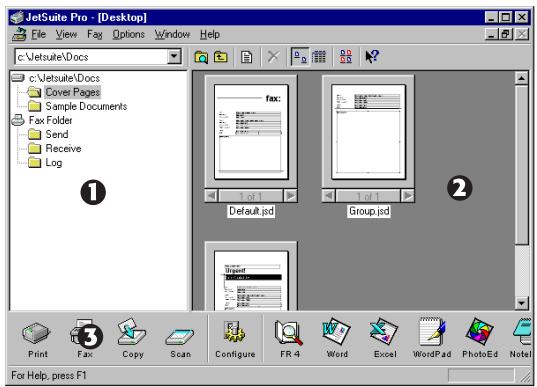The height and width of the screenshot is (387, 537).
Task: Go to previous page of Group.jsd
Action: [329, 196]
